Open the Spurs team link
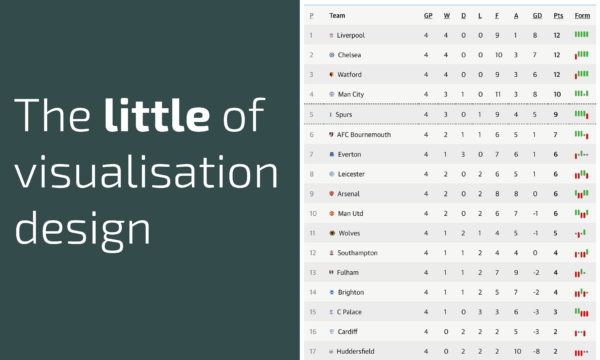This screenshot has width=600, height=360. 344,114
